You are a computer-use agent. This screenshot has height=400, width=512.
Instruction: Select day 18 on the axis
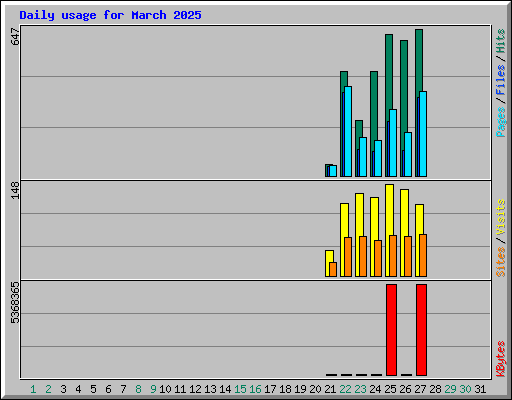click(x=285, y=389)
